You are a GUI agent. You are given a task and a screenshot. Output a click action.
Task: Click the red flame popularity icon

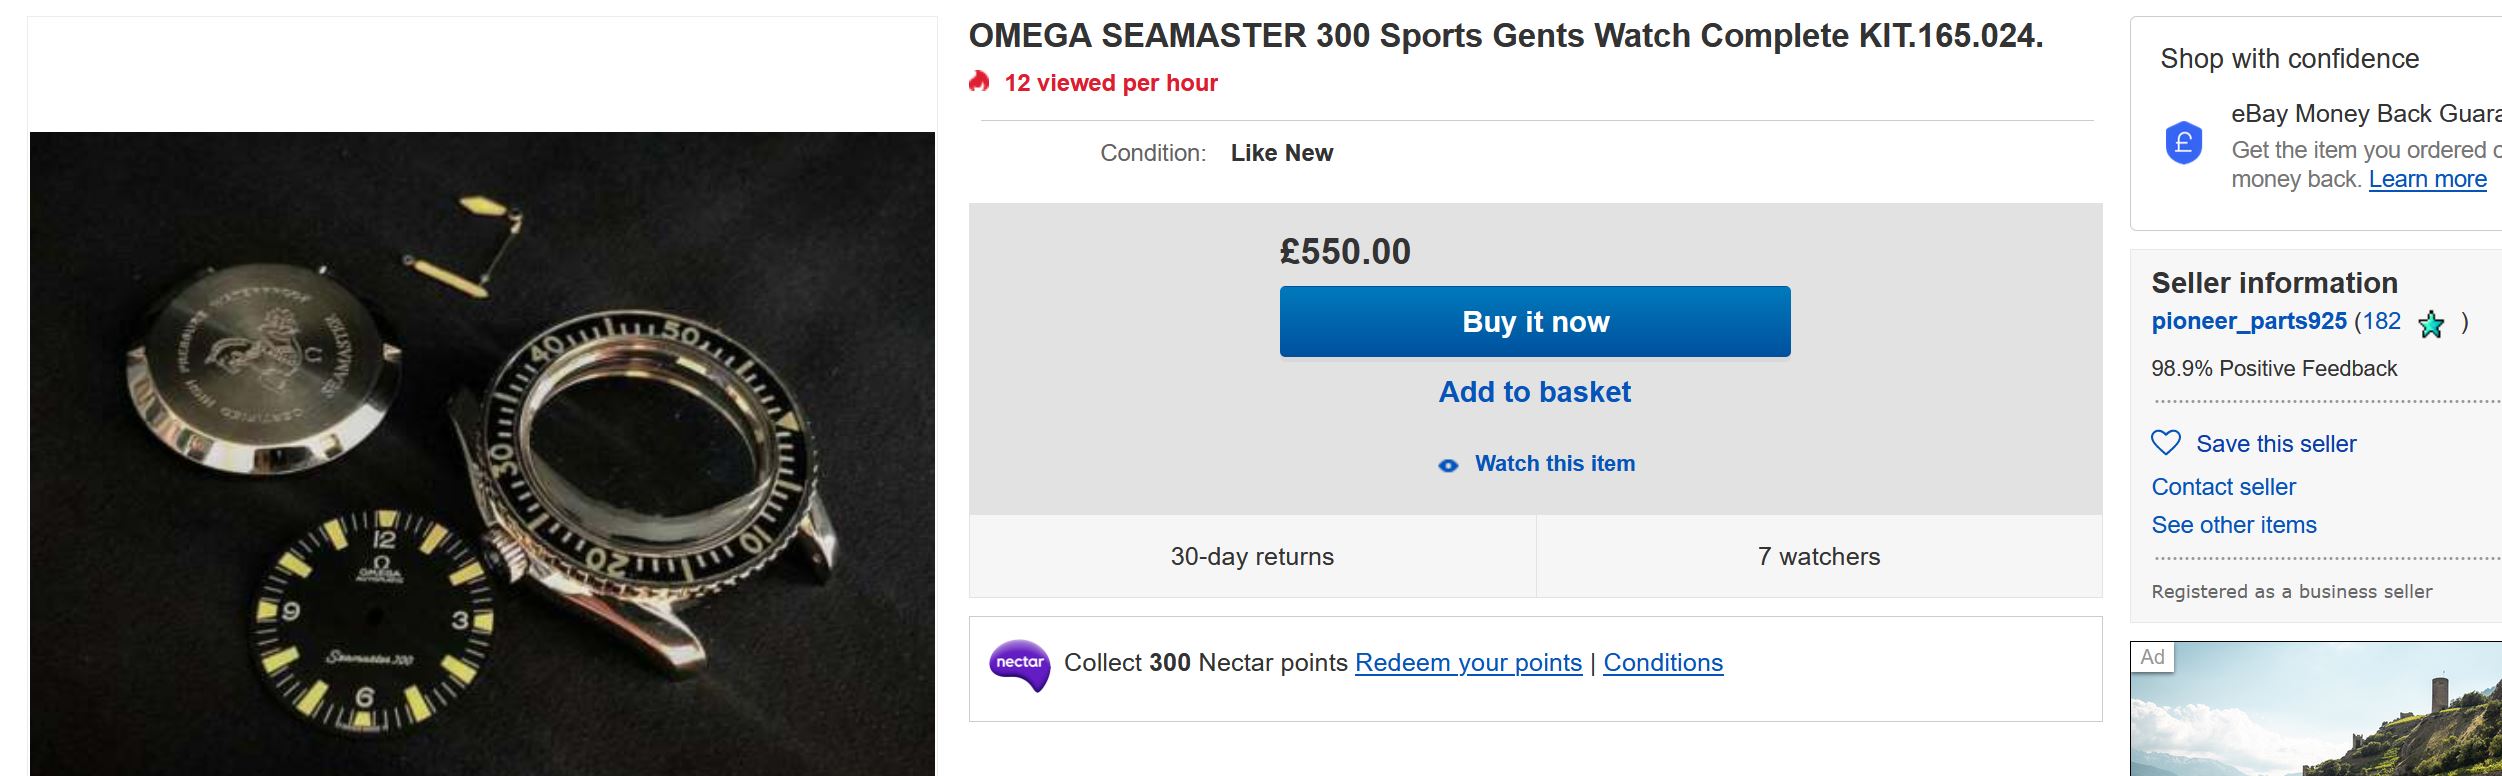pos(979,82)
